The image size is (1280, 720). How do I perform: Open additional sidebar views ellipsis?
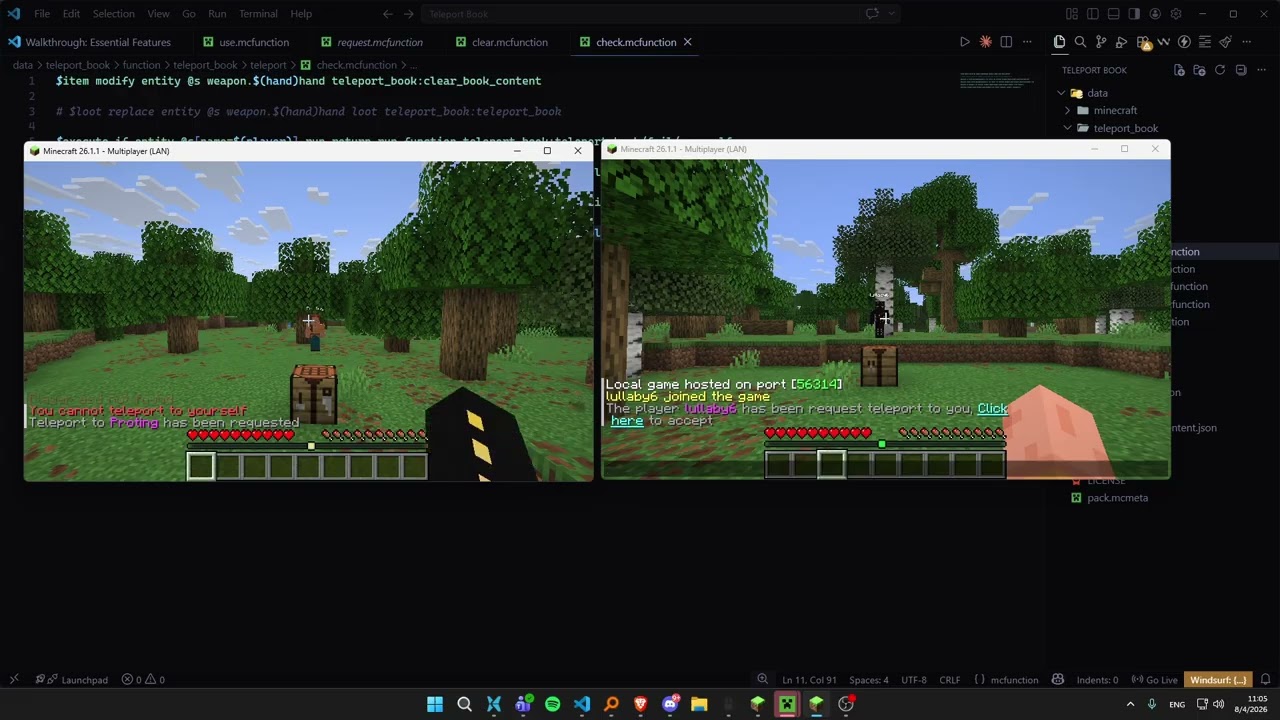[x=1246, y=42]
